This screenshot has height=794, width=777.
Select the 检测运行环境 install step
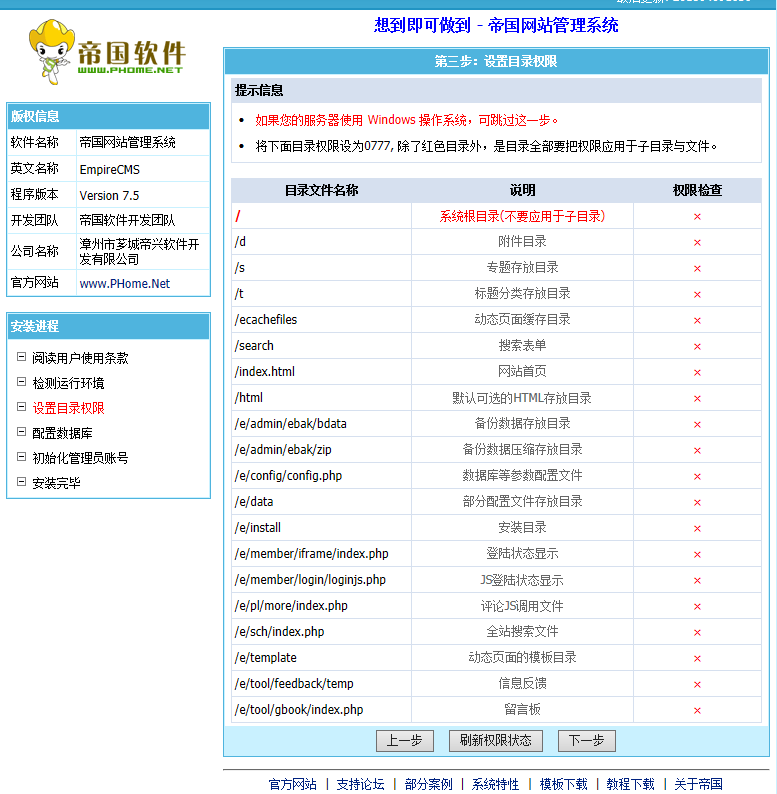(x=67, y=383)
